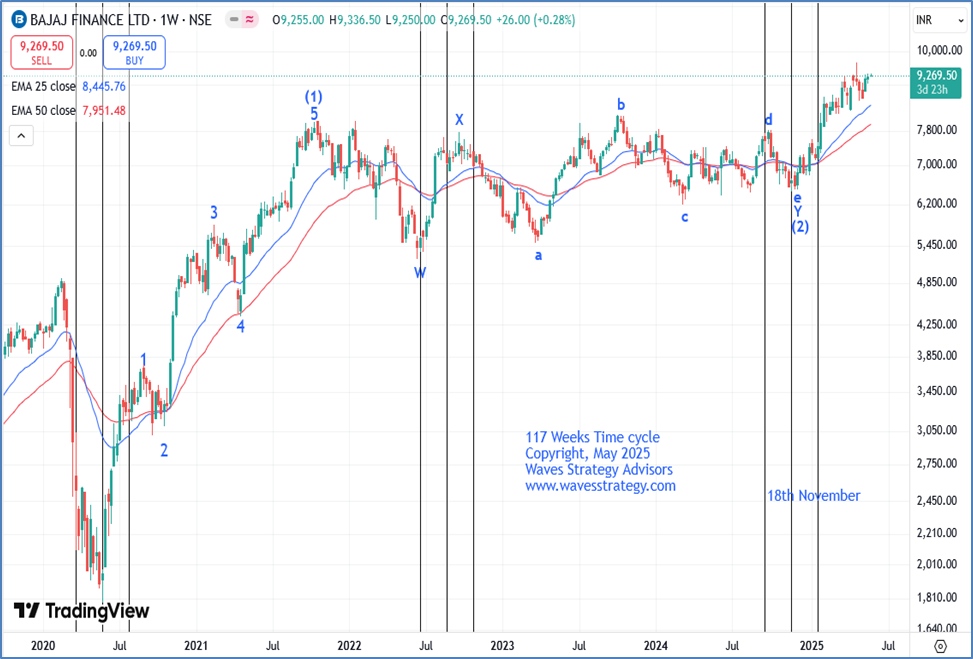Select the 'W' wave label
973x659 pixels.
point(420,272)
